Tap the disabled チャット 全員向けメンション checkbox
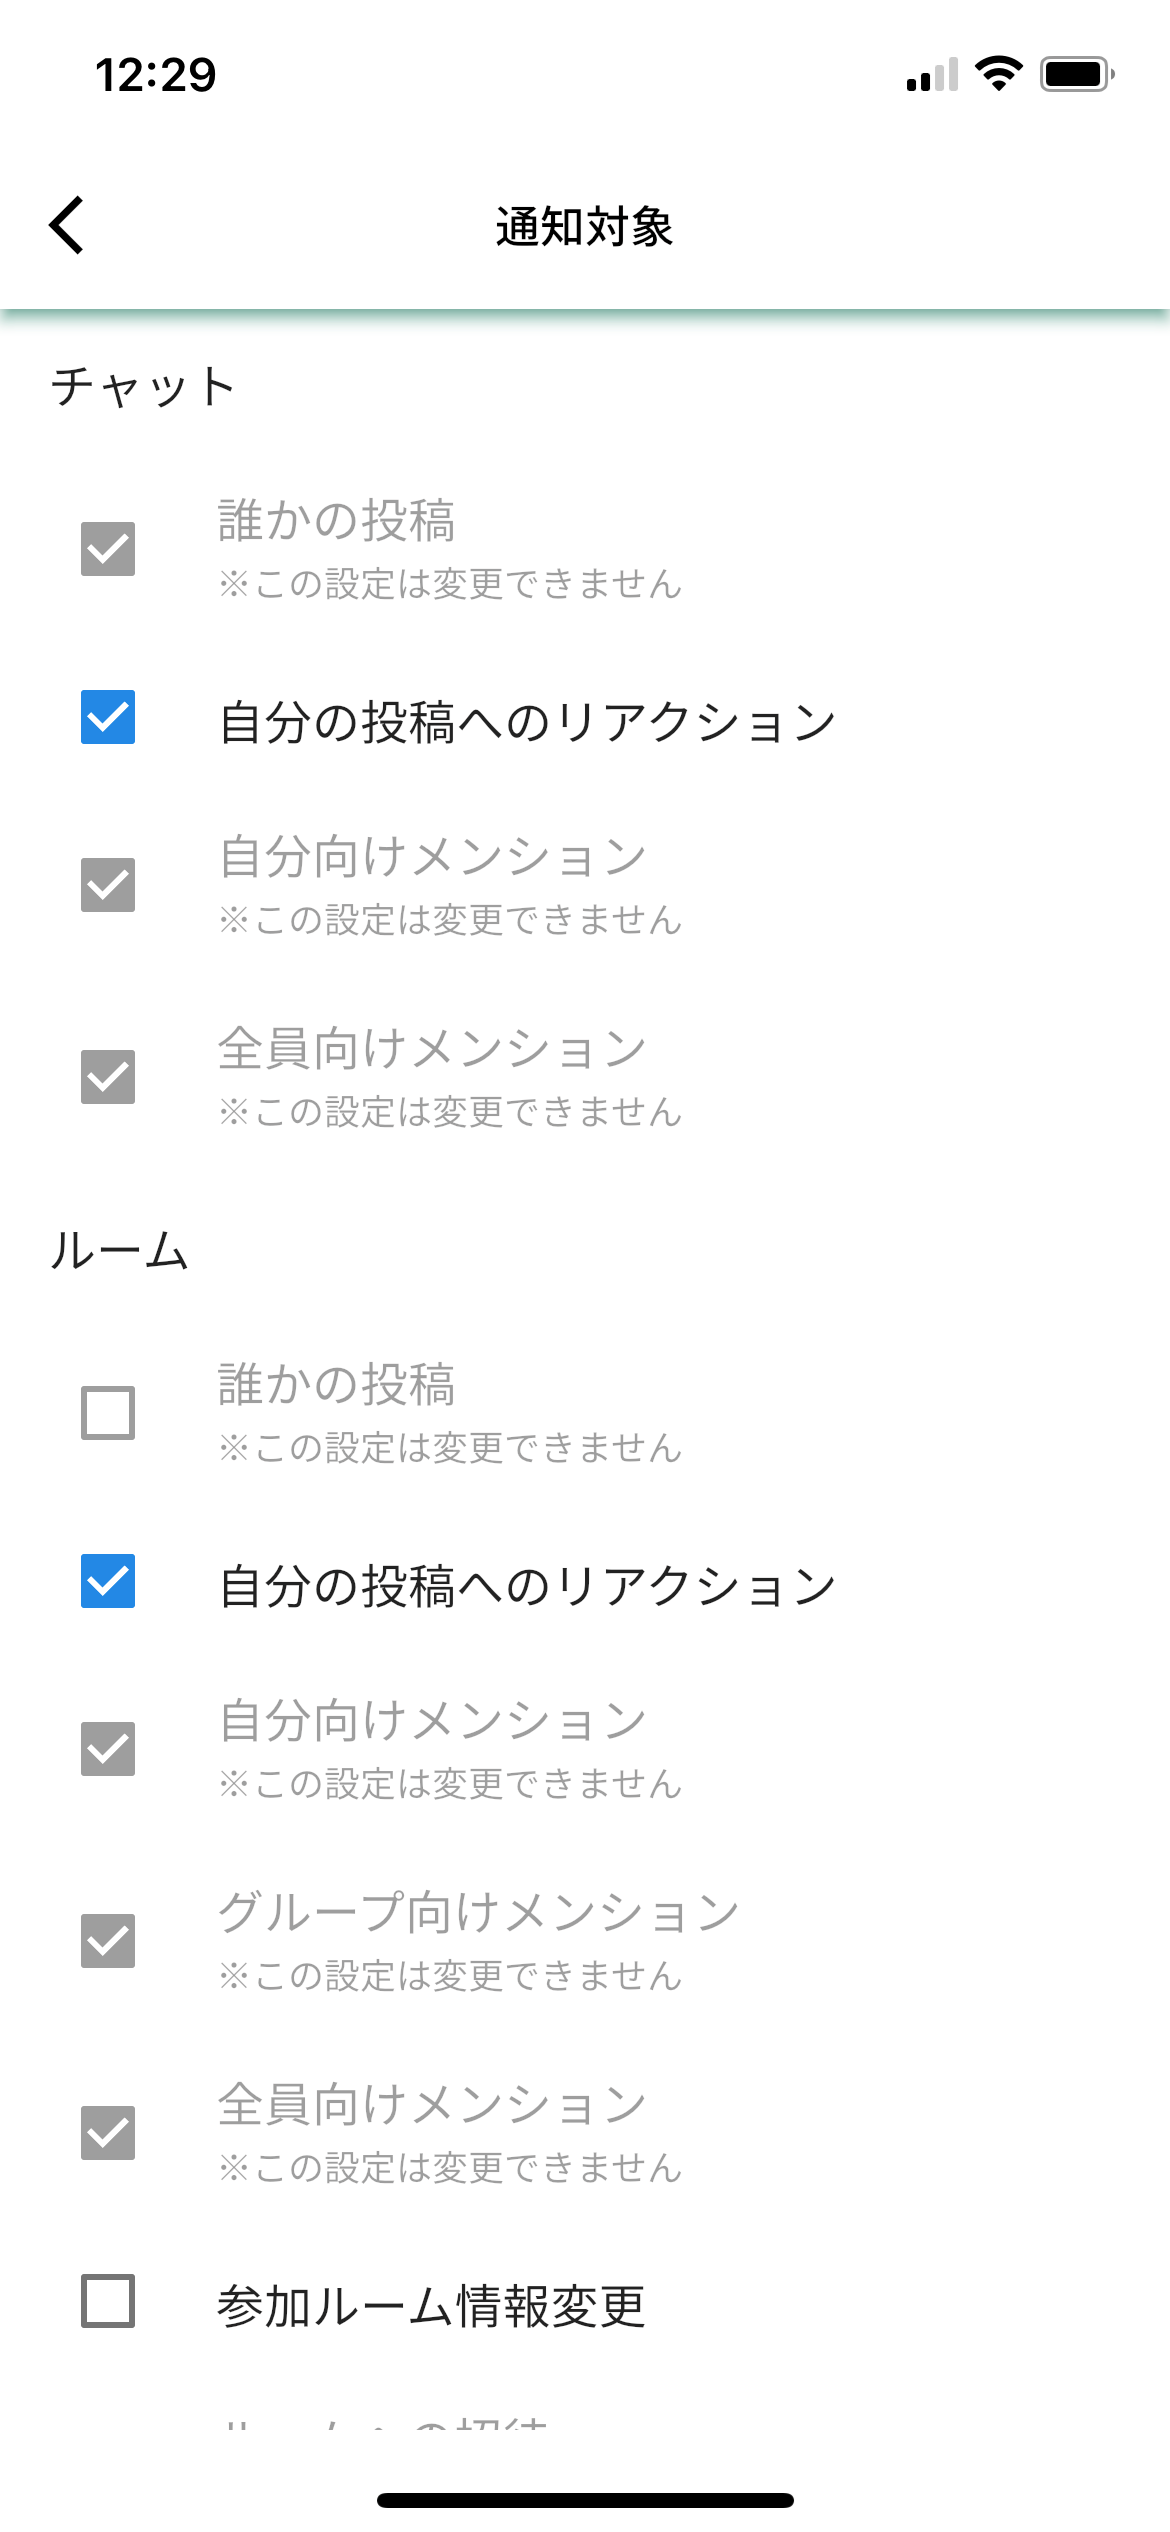 click(x=108, y=1077)
